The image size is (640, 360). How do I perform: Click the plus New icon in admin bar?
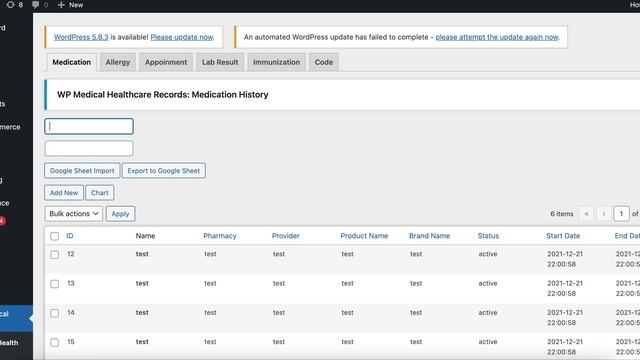point(61,5)
